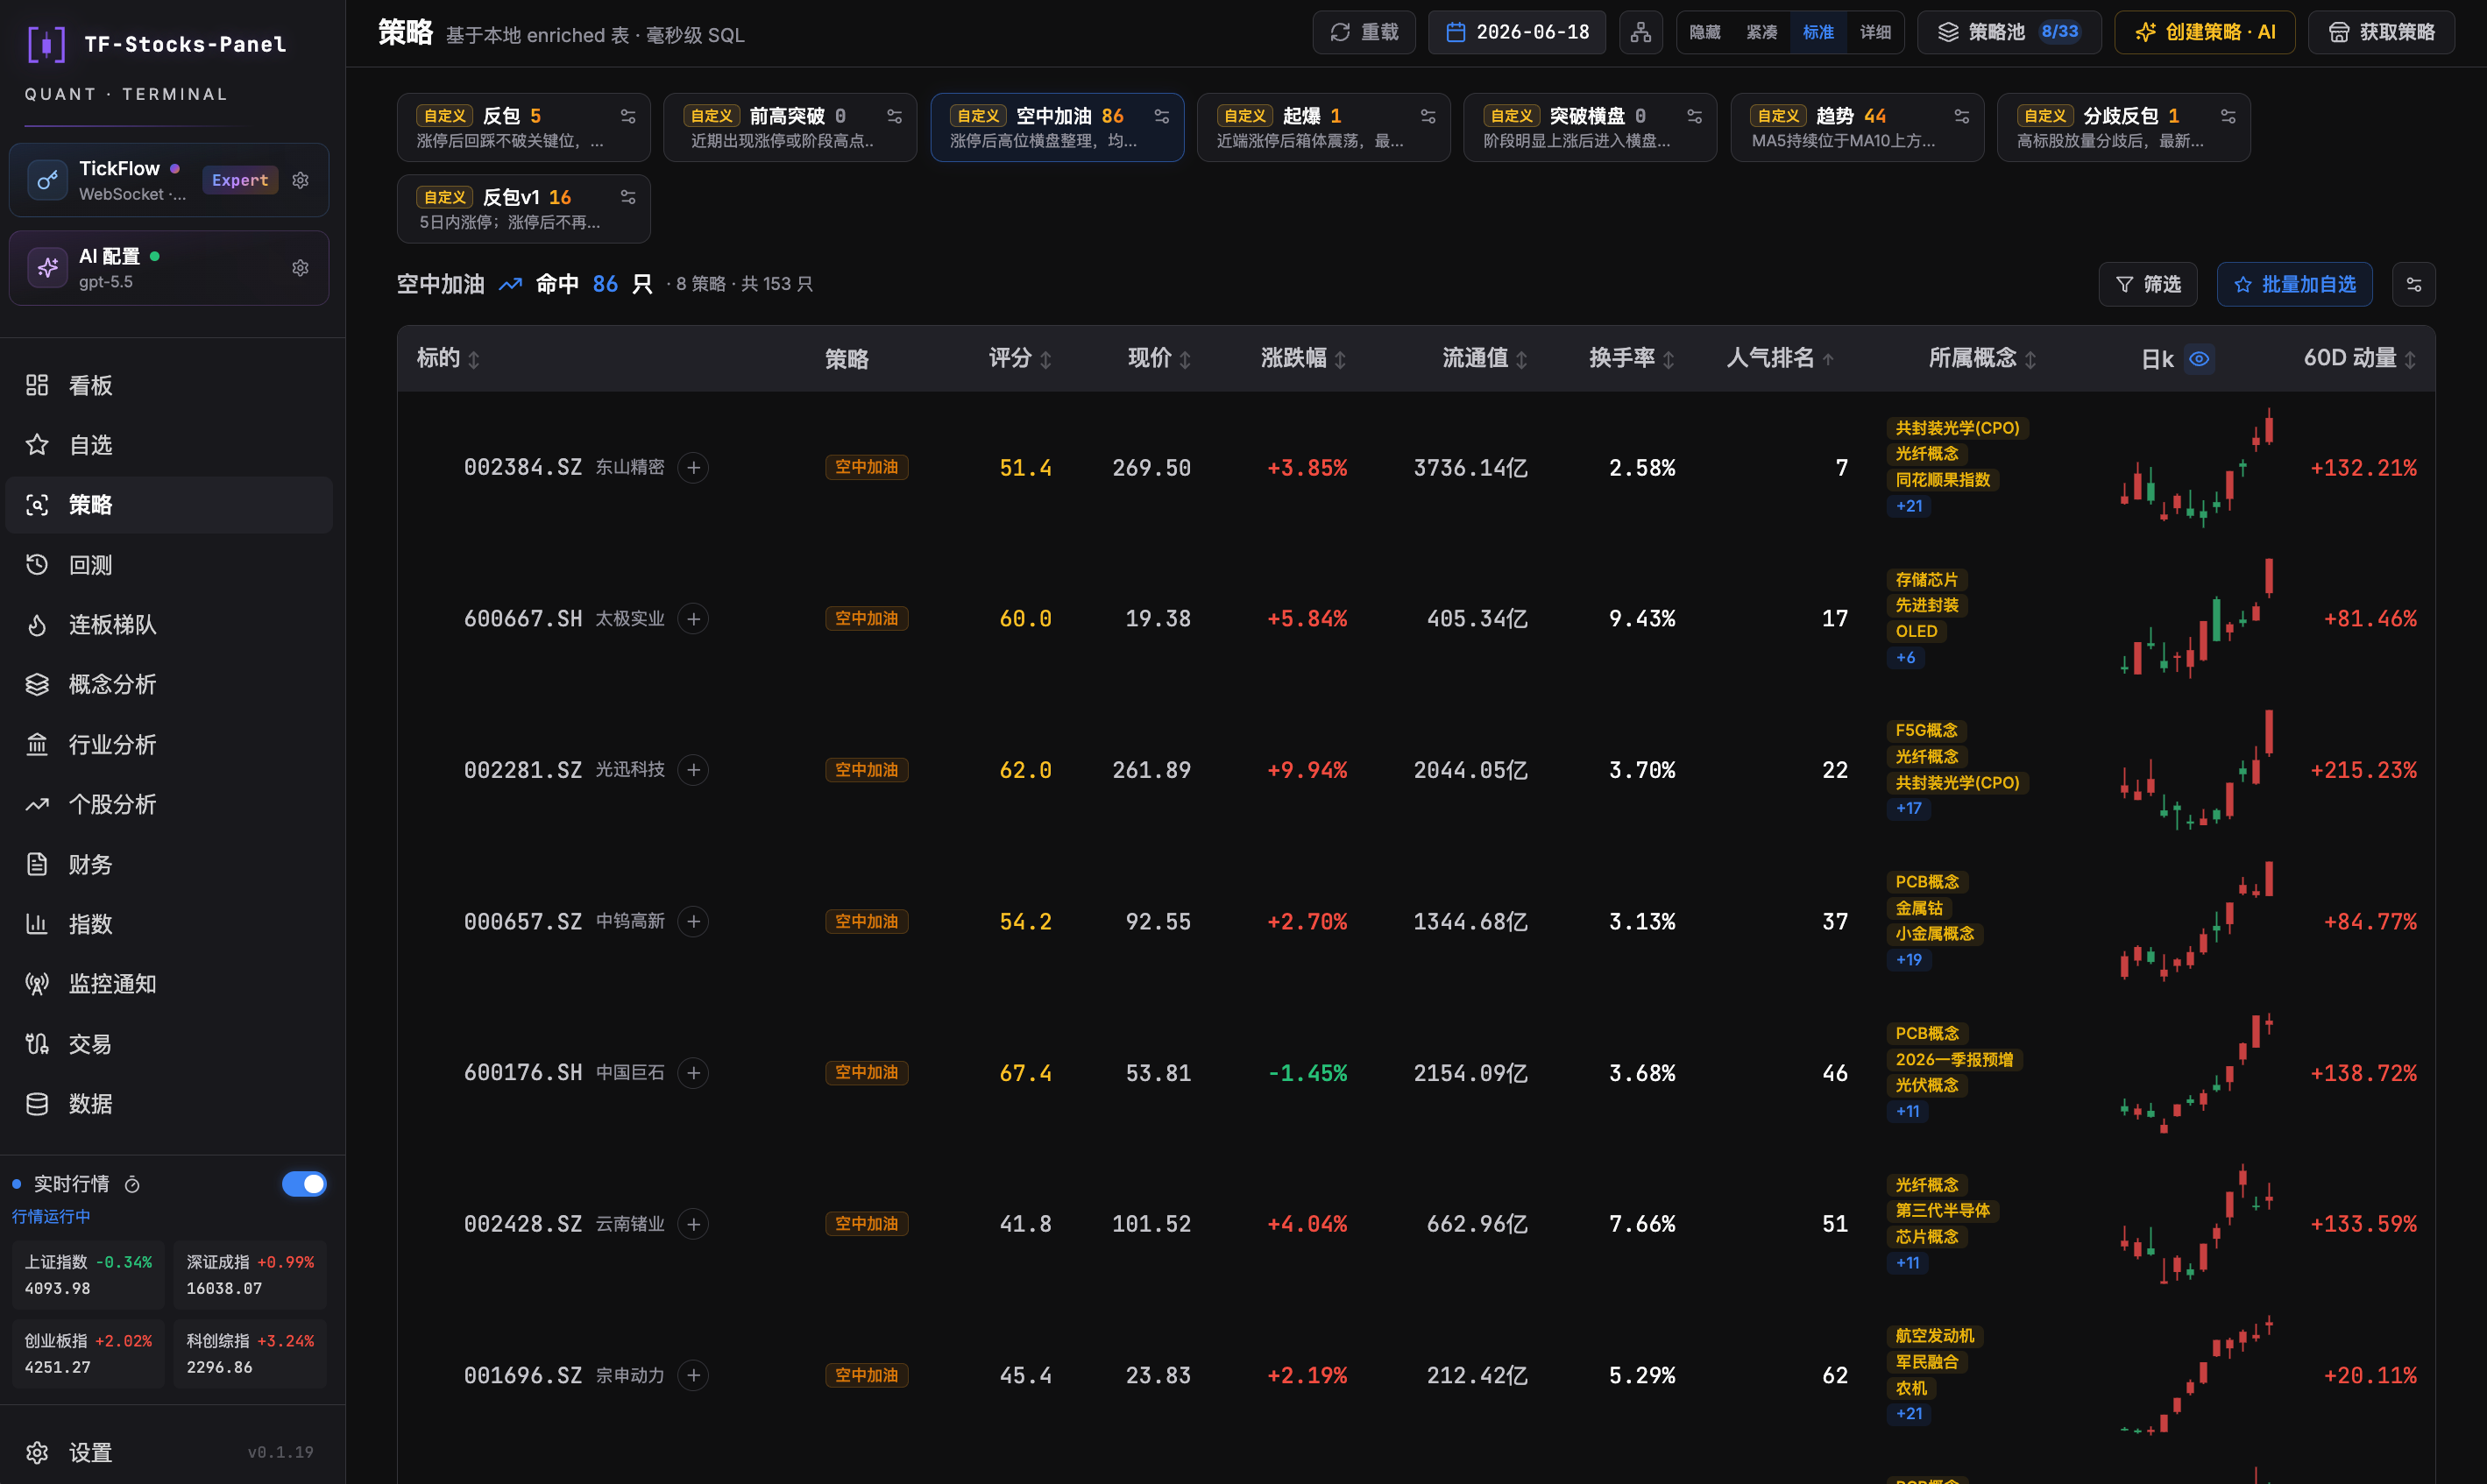Screen dimensions: 2487x1484
Task: Sort table by 人气排名 column
Action: click(x=1781, y=359)
